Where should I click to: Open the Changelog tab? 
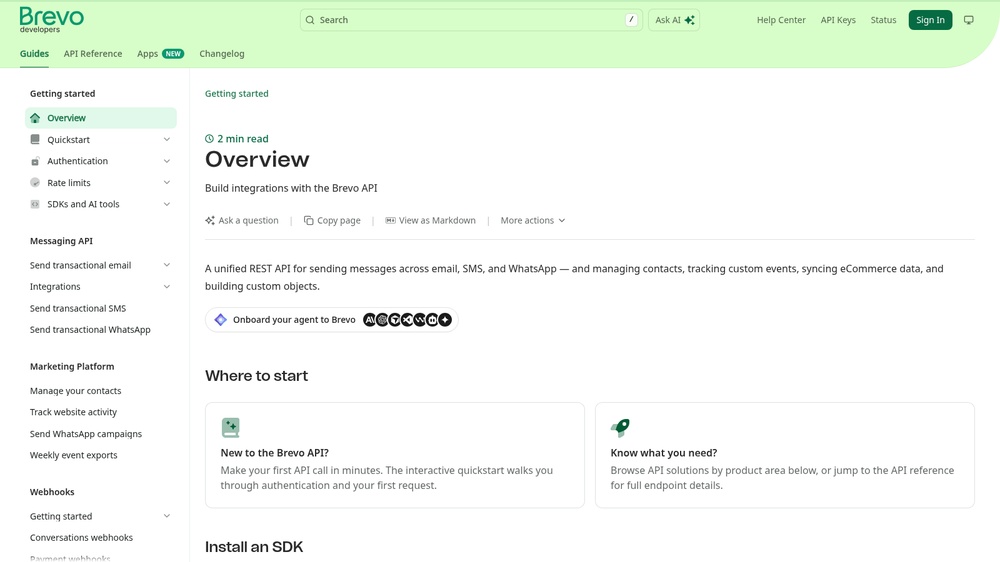(222, 54)
